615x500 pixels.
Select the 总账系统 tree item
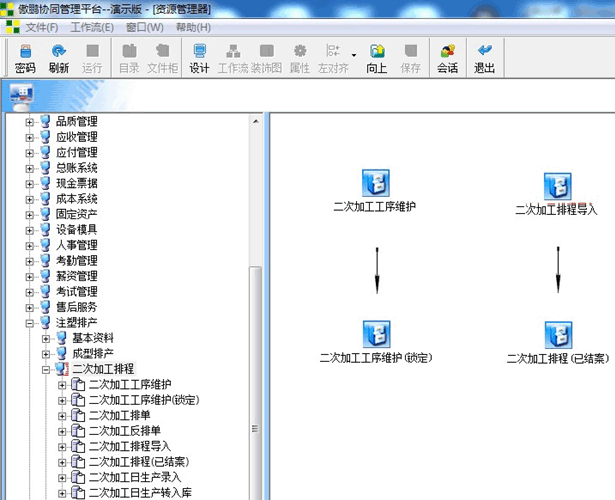76,168
